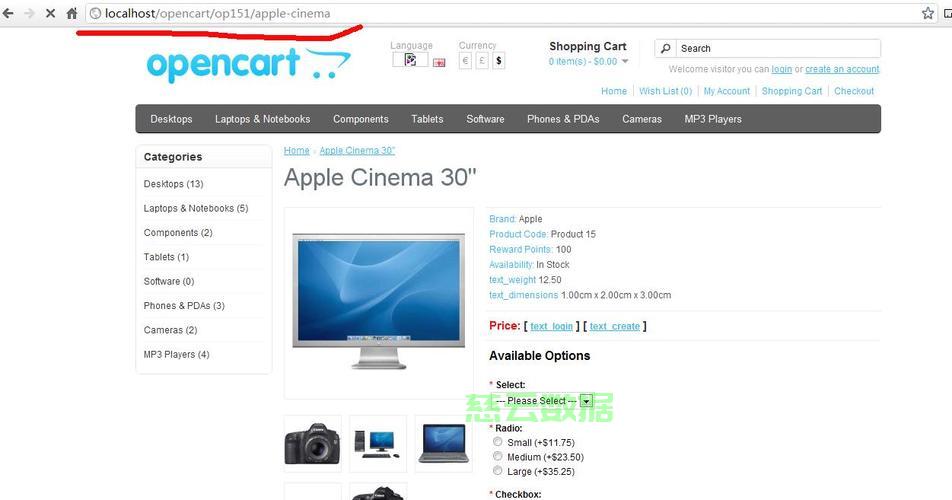Viewport: 952px width, 500px height.
Task: Focus the Search input field
Action: tap(778, 48)
